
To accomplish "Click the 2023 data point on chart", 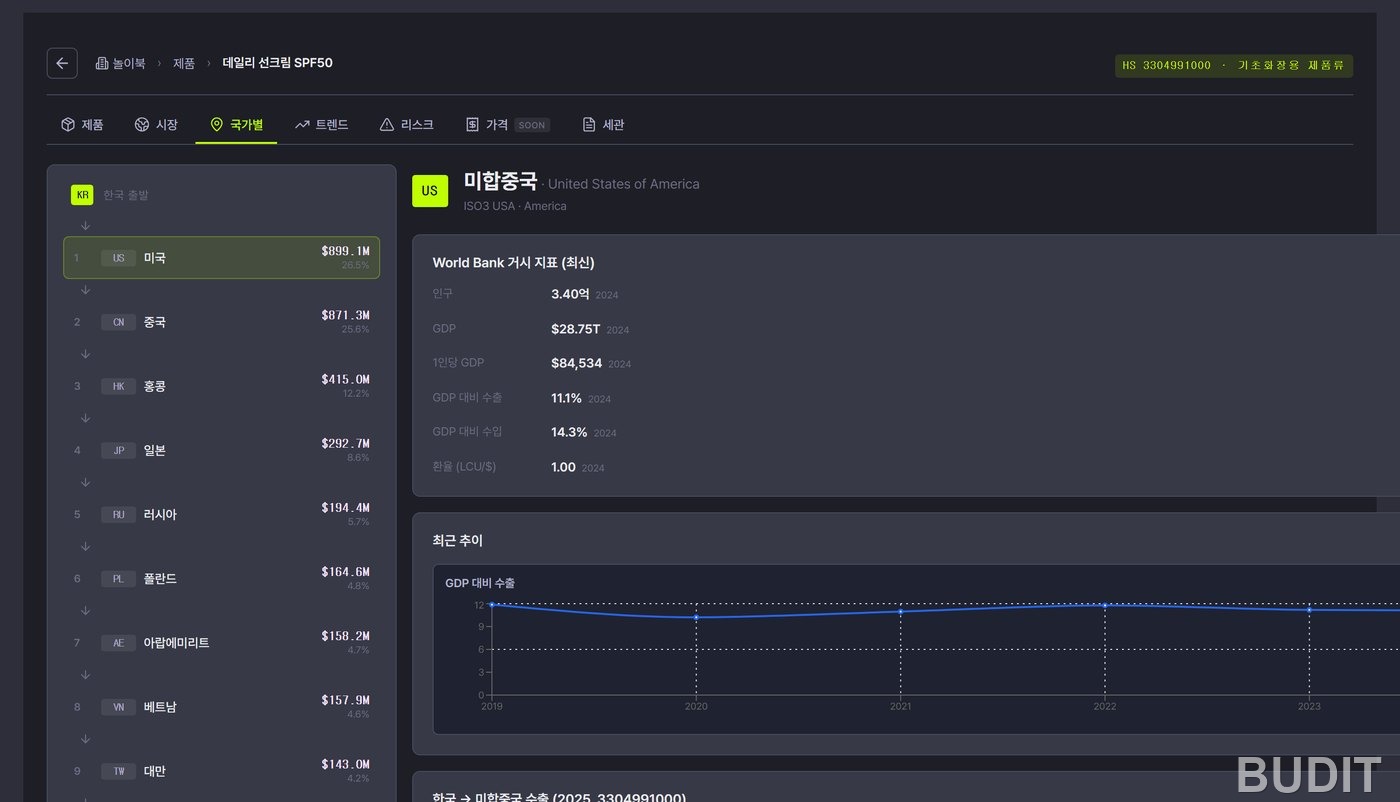I will (x=1309, y=609).
